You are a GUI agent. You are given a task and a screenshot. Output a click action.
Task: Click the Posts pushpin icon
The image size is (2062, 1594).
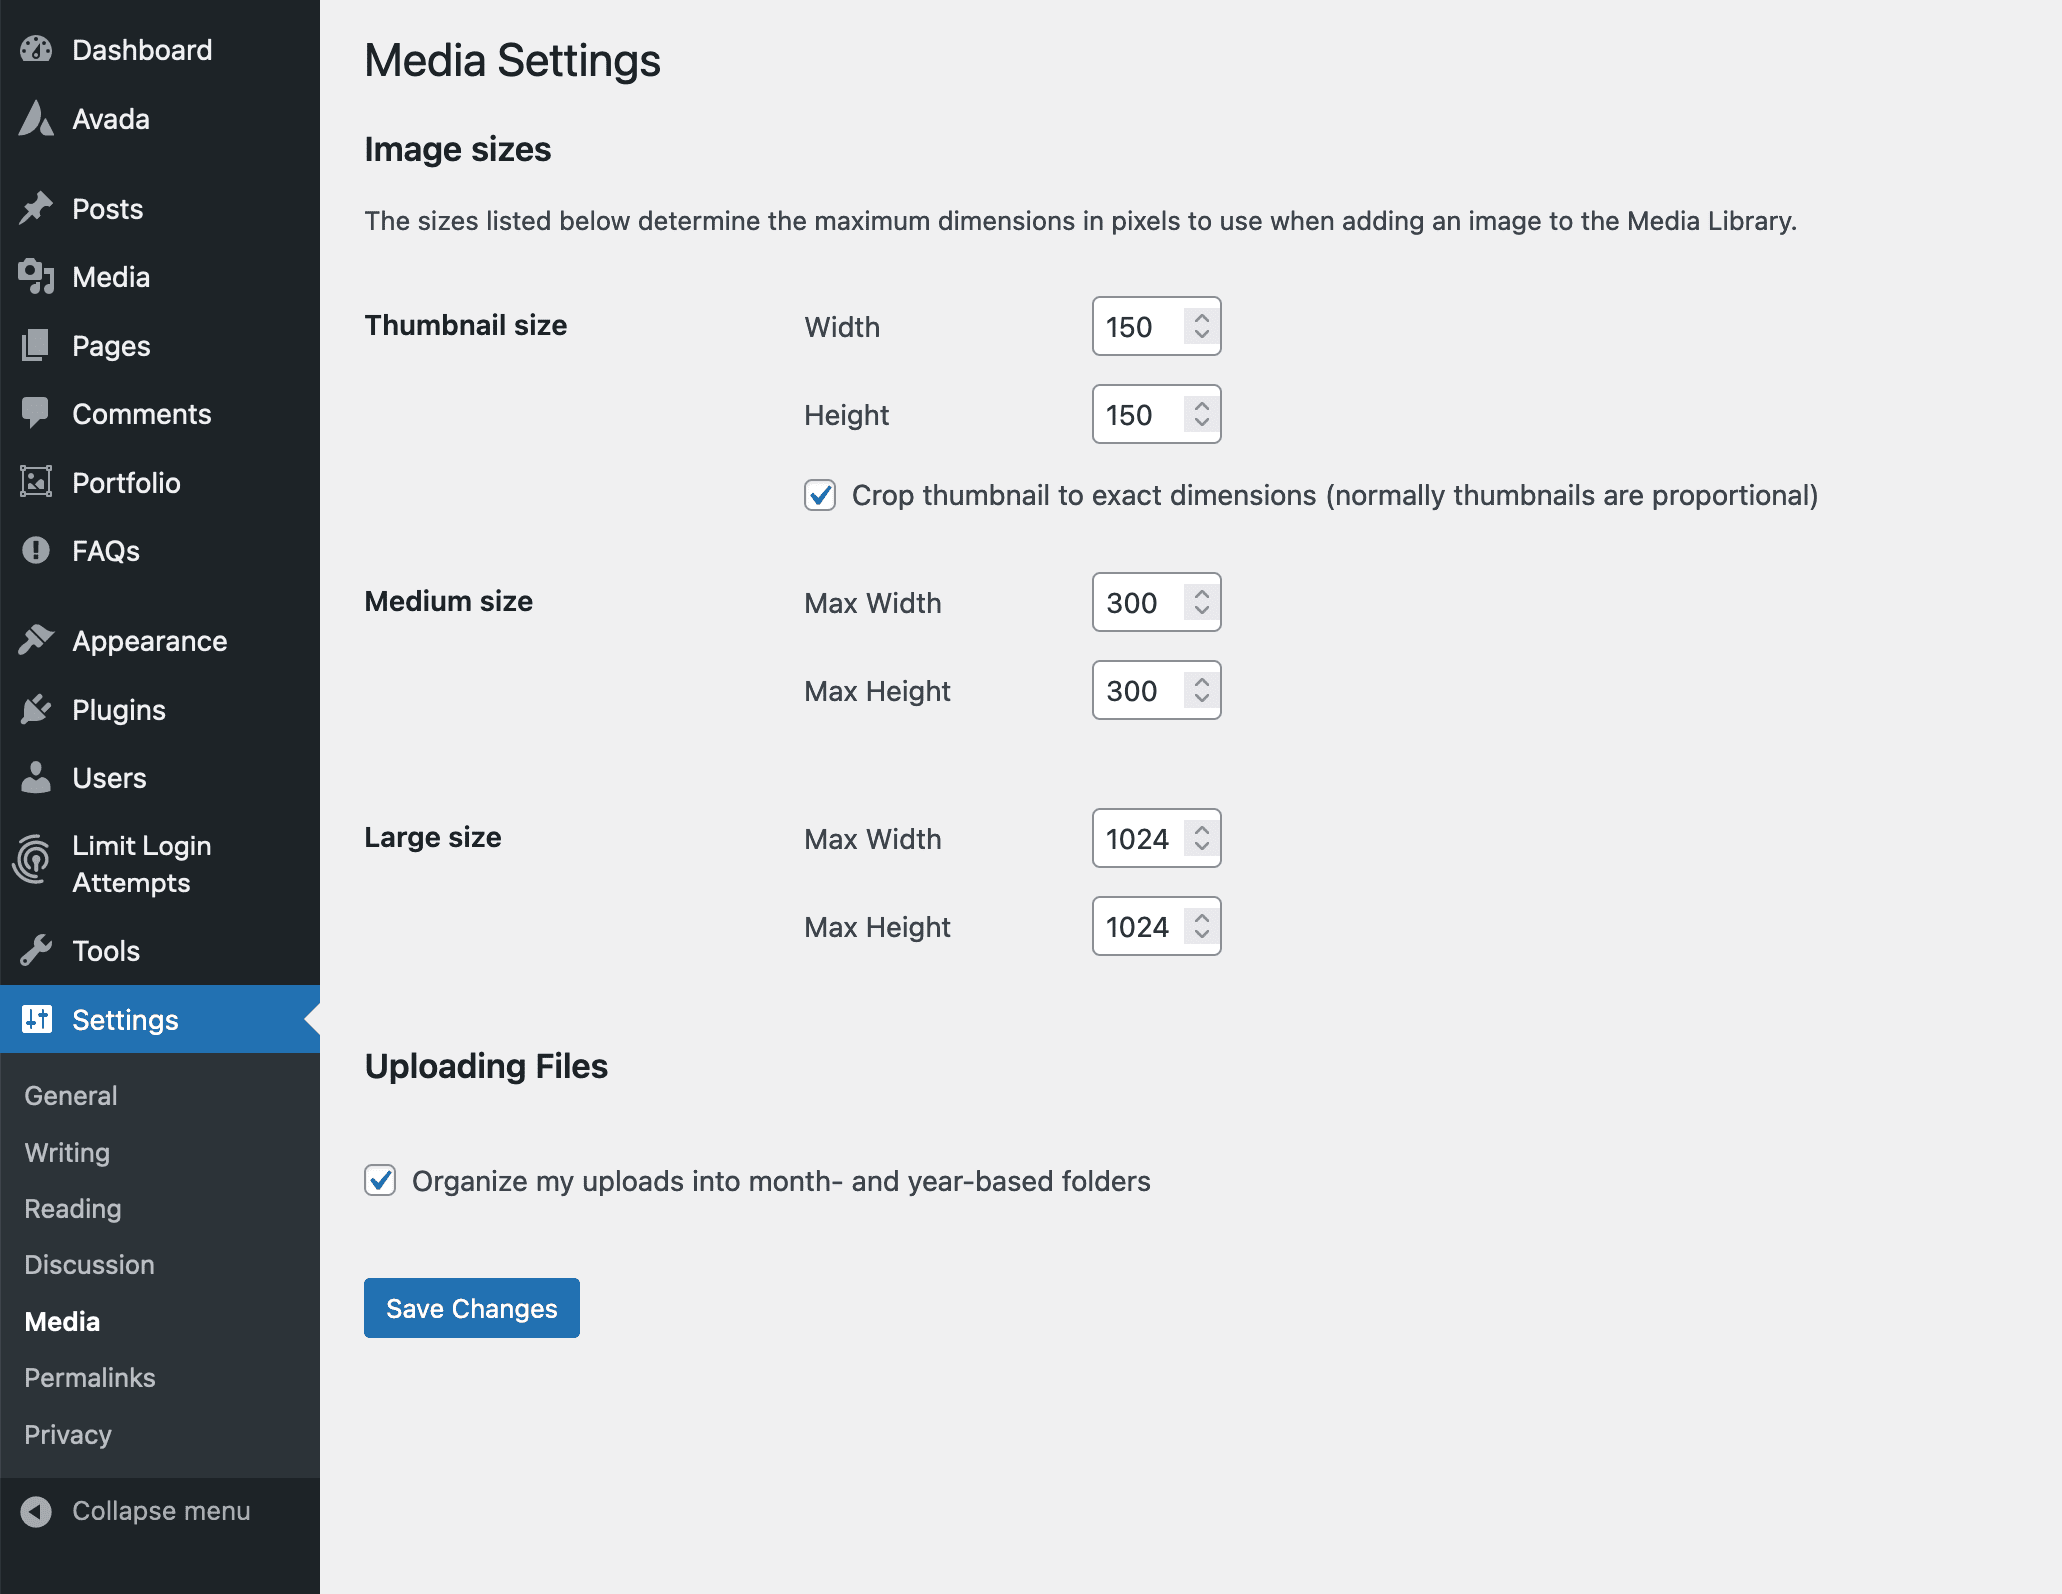36,208
